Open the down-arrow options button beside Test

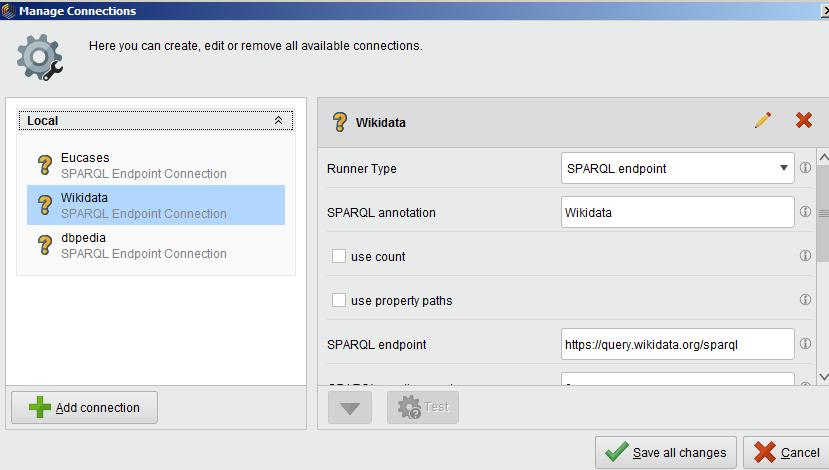349,408
